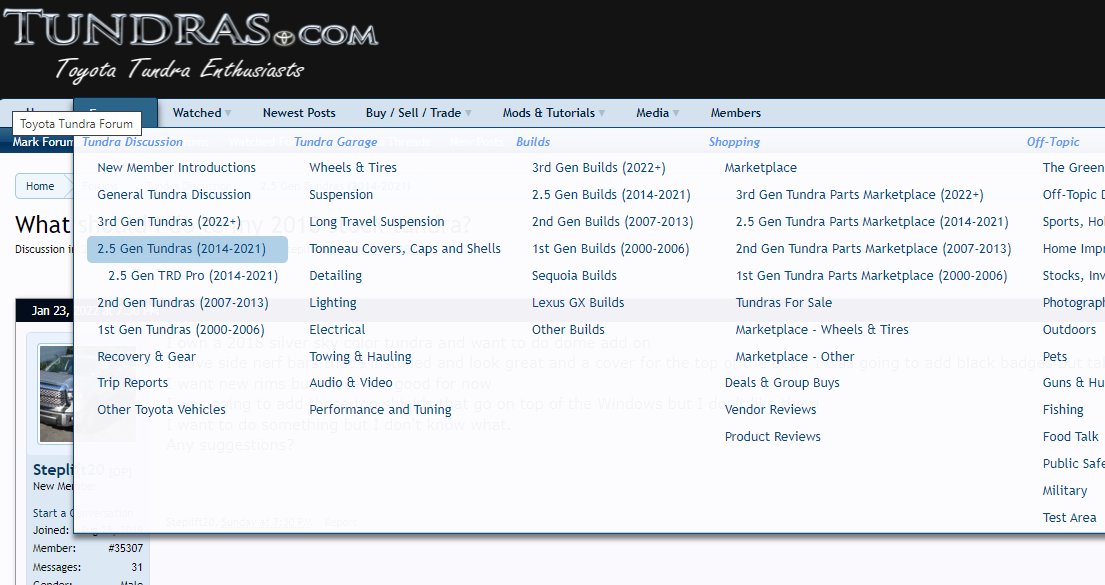
Task: Open the Buy / Sell / Trade tab
Action: coord(413,113)
